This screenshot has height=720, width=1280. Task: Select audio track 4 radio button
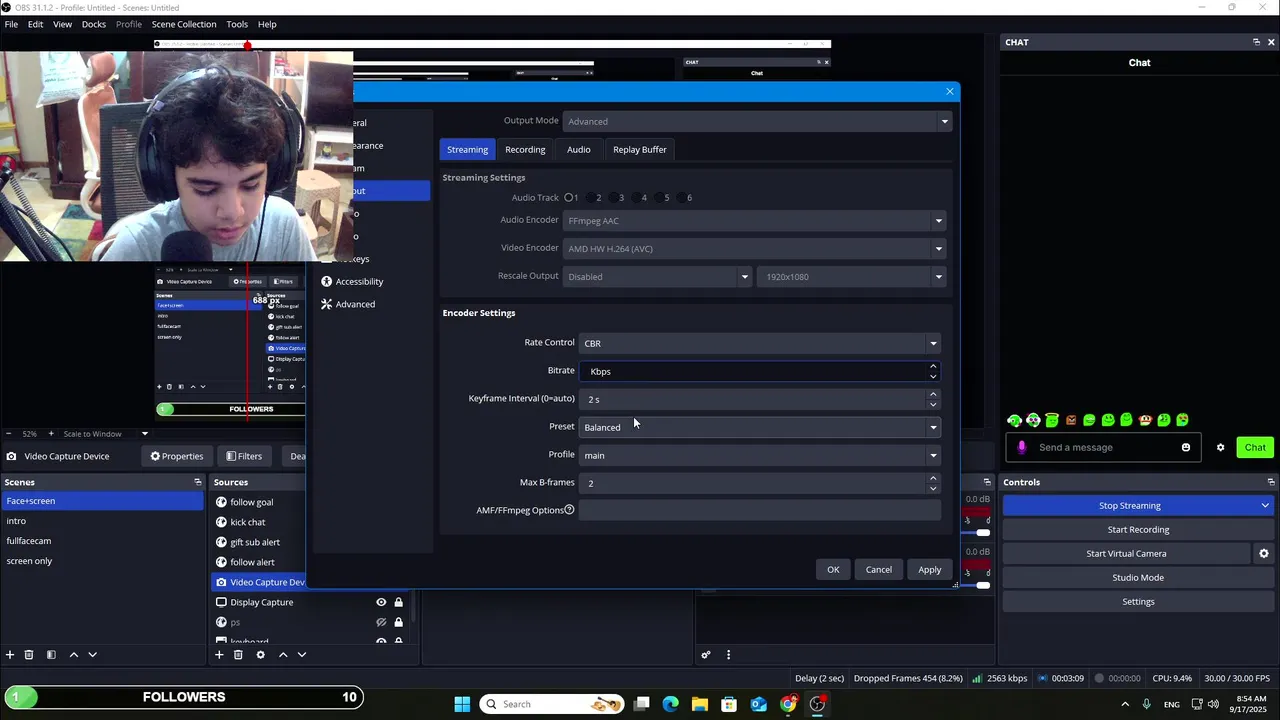point(636,198)
